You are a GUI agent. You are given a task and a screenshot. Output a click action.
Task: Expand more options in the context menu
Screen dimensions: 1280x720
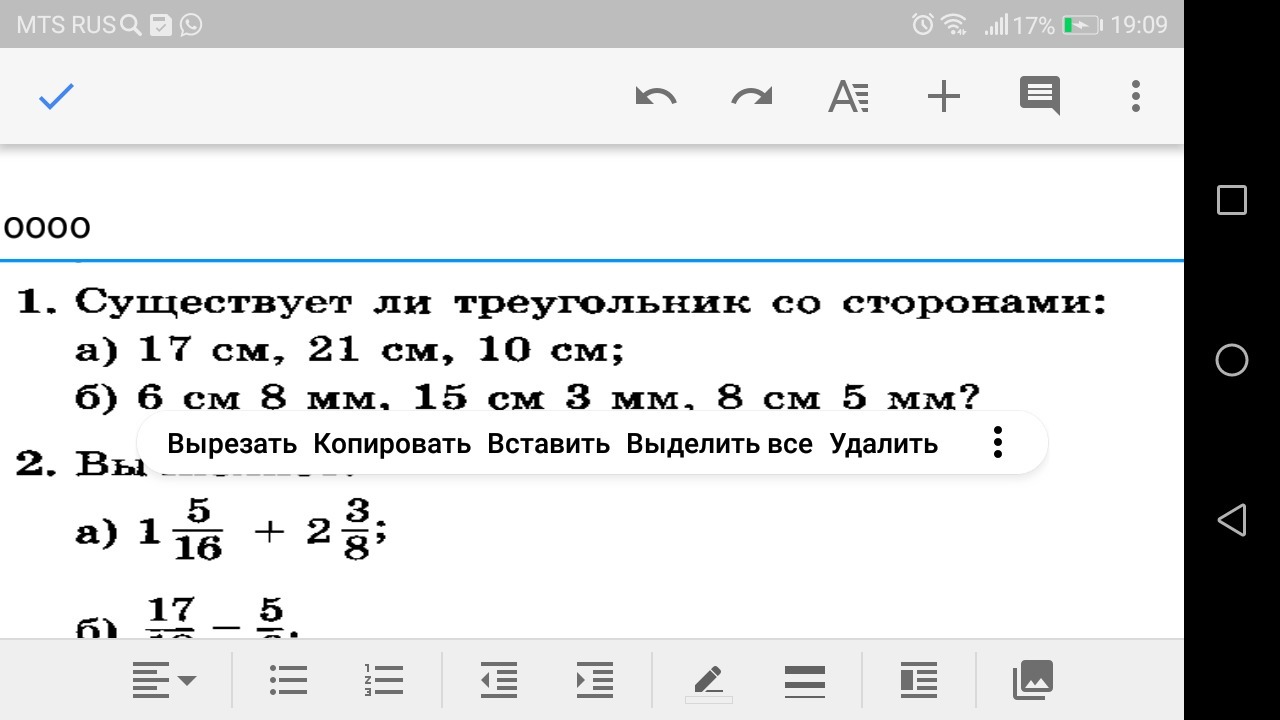[x=997, y=441]
